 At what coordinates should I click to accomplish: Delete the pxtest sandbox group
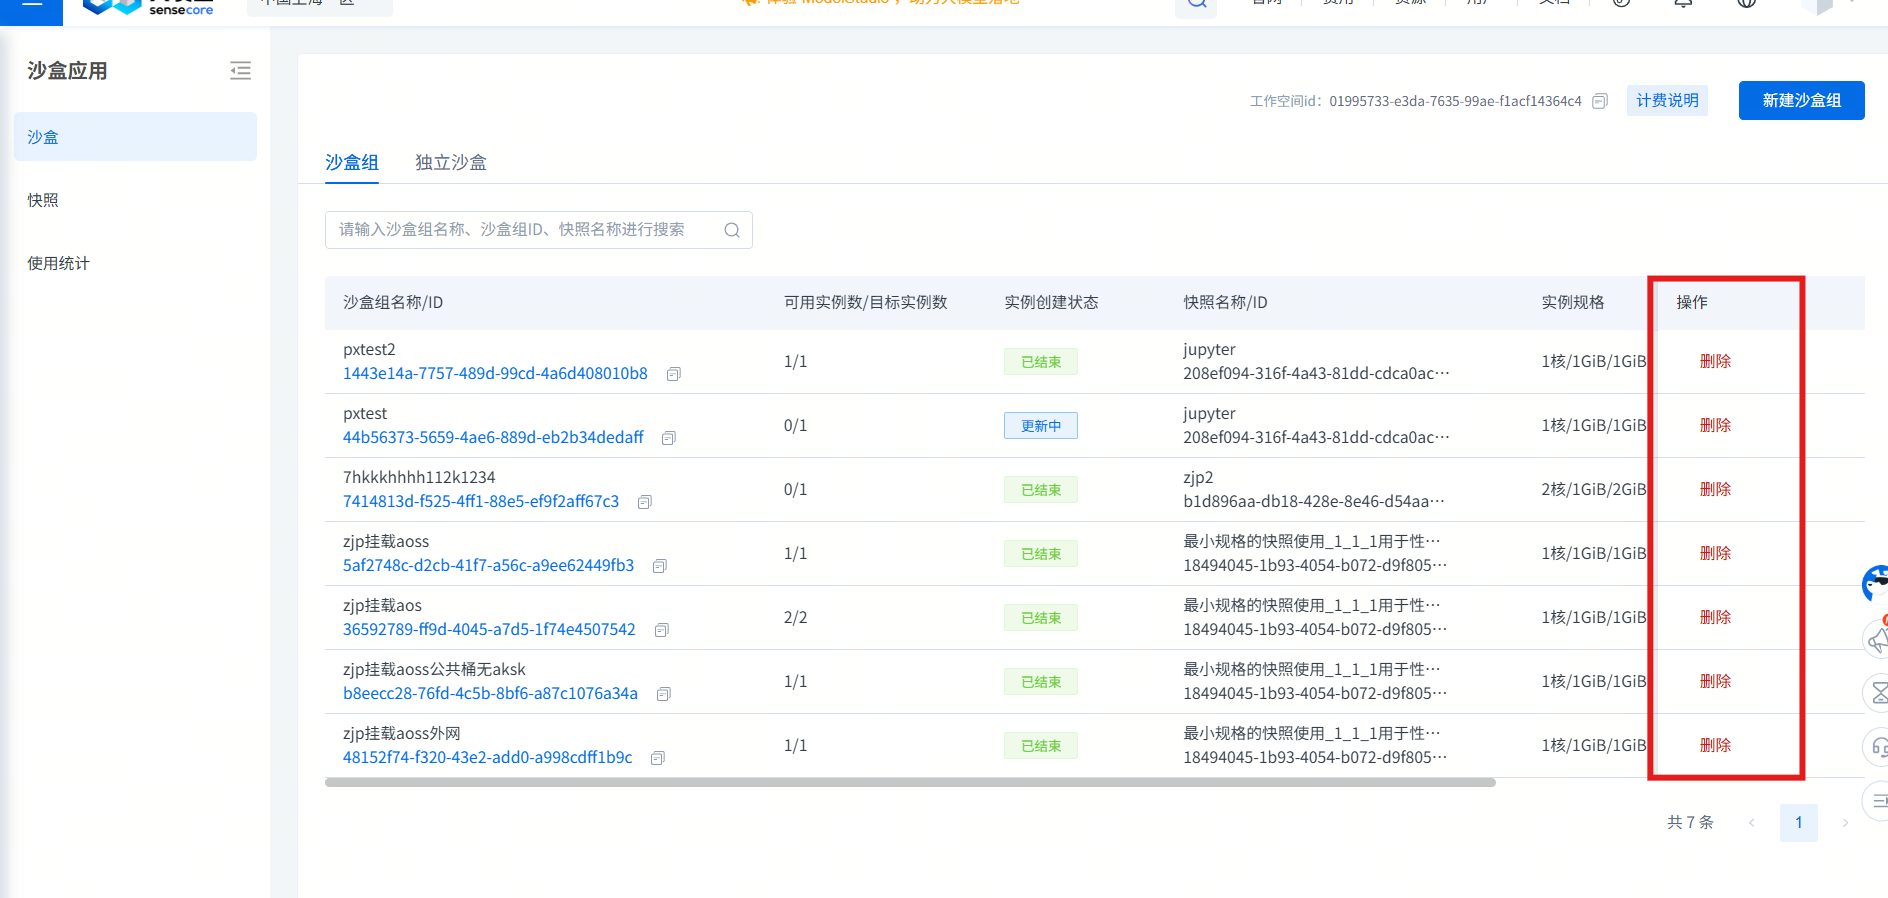tap(1715, 425)
